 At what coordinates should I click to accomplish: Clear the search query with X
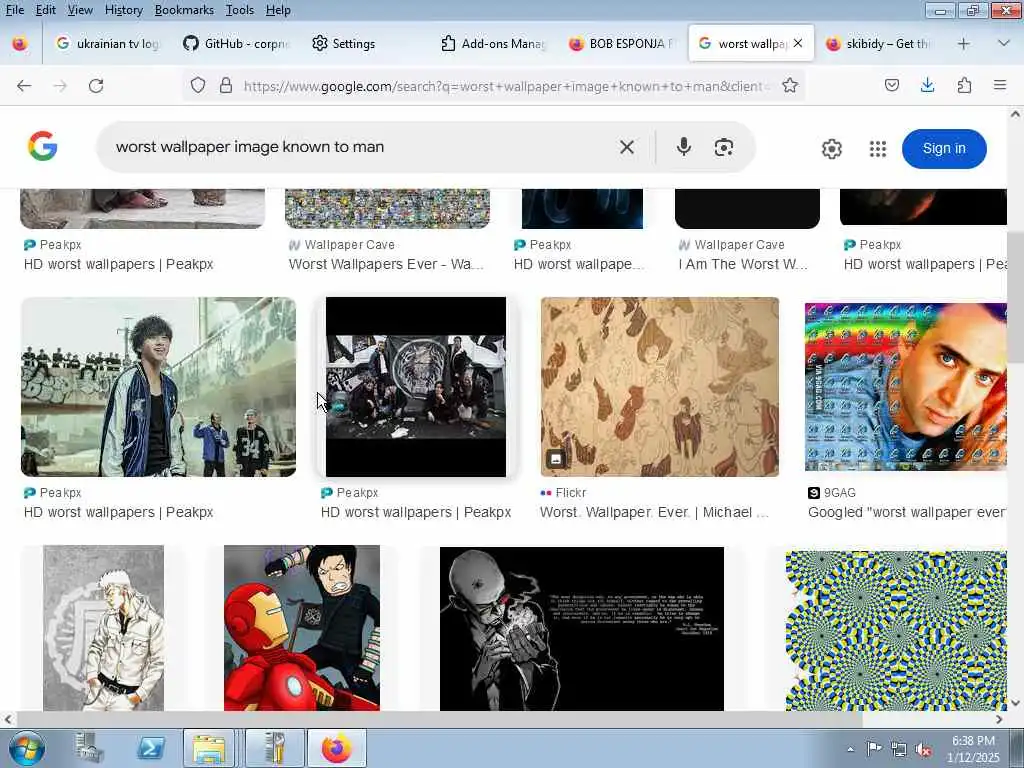click(627, 148)
